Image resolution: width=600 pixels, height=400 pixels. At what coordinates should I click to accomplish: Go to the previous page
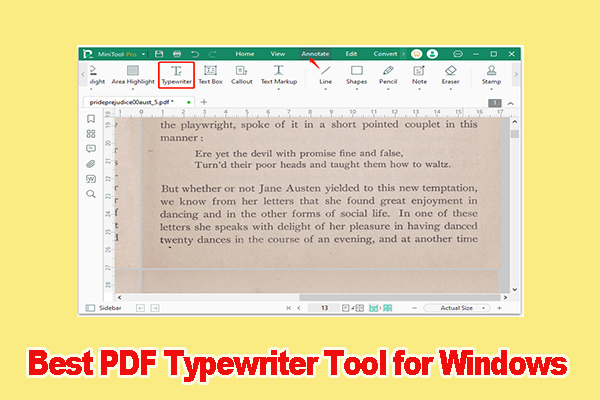click(x=299, y=308)
